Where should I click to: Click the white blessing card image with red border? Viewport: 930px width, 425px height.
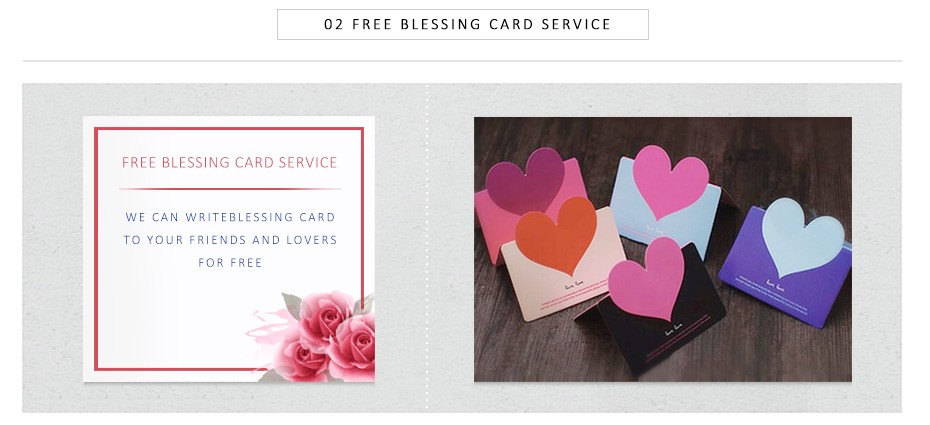pyautogui.click(x=229, y=249)
